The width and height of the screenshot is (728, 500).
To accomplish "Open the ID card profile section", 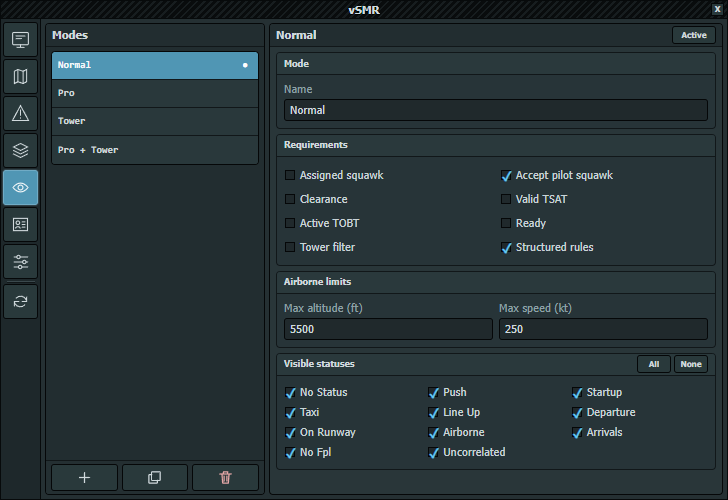I will click(20, 225).
